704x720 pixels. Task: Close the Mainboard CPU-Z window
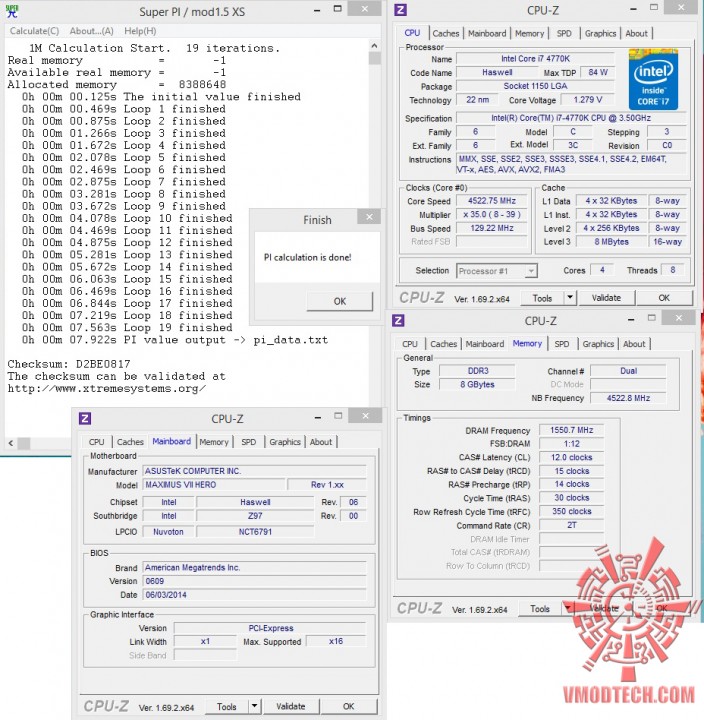(x=365, y=416)
